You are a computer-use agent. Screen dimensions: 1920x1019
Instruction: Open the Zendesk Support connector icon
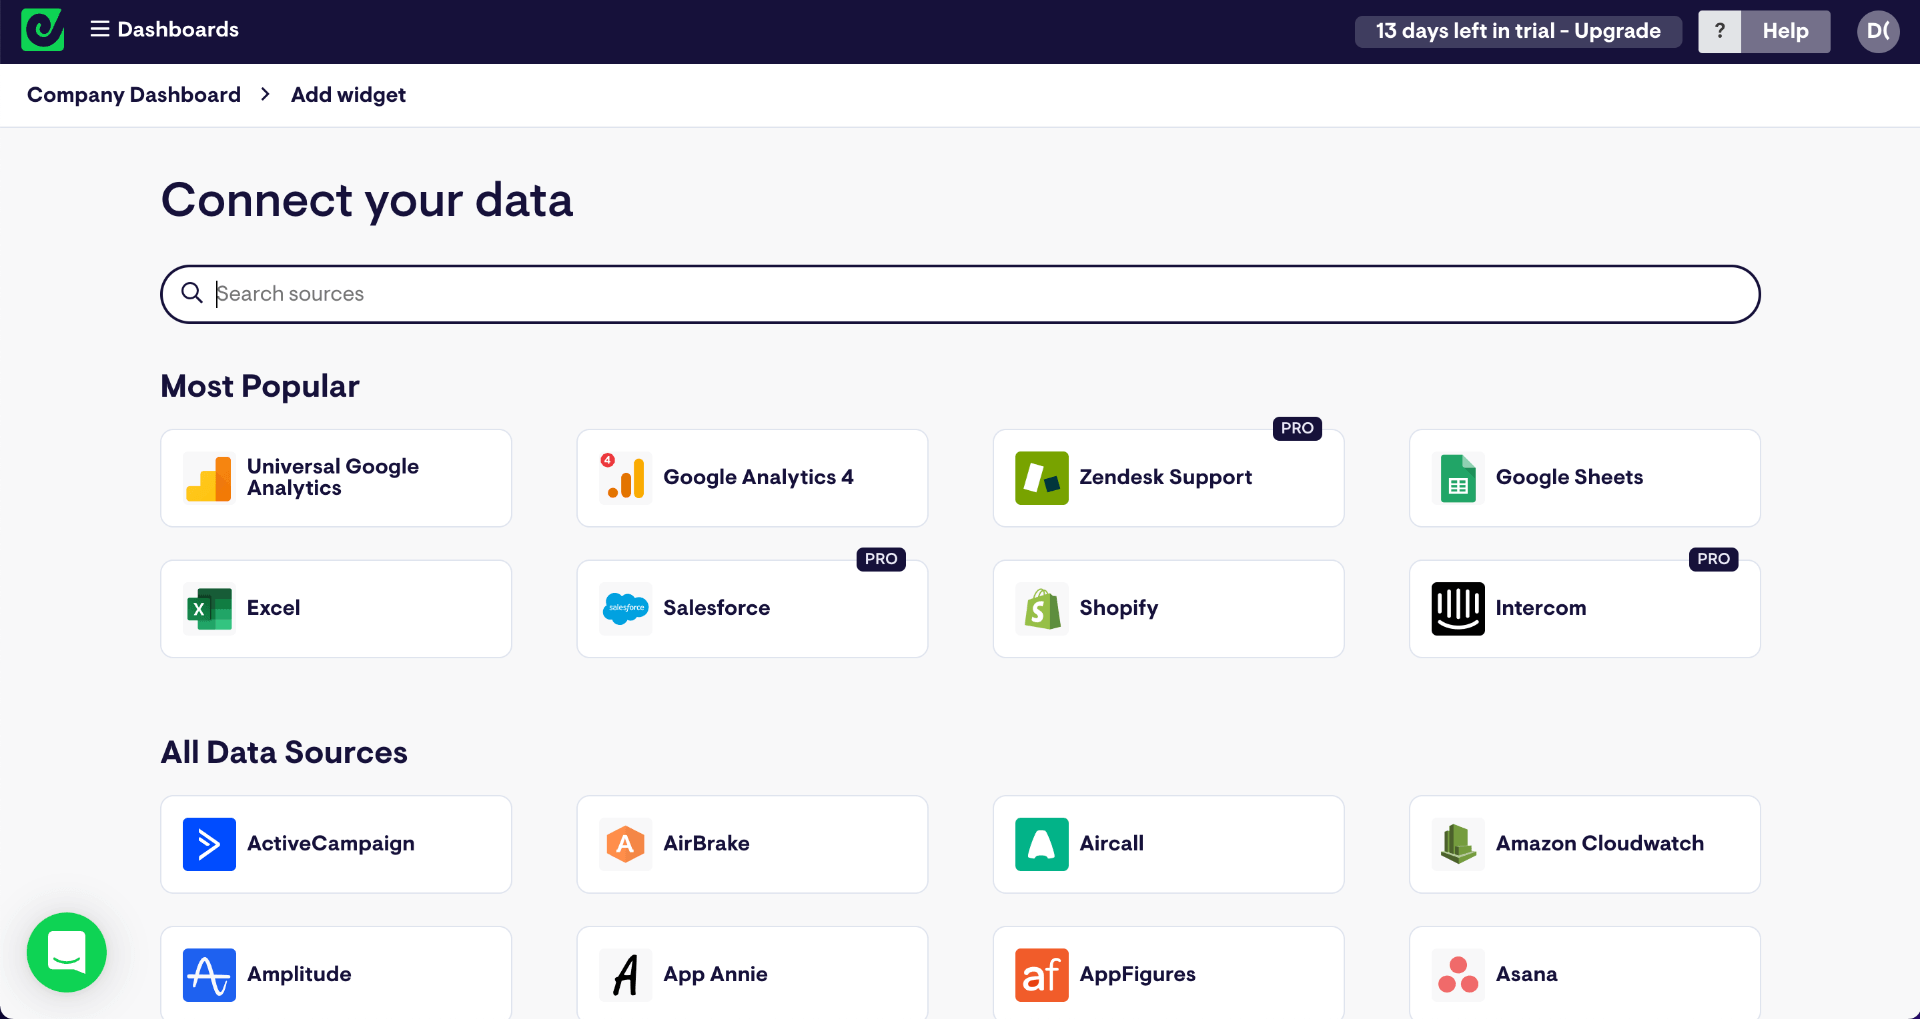tap(1041, 477)
